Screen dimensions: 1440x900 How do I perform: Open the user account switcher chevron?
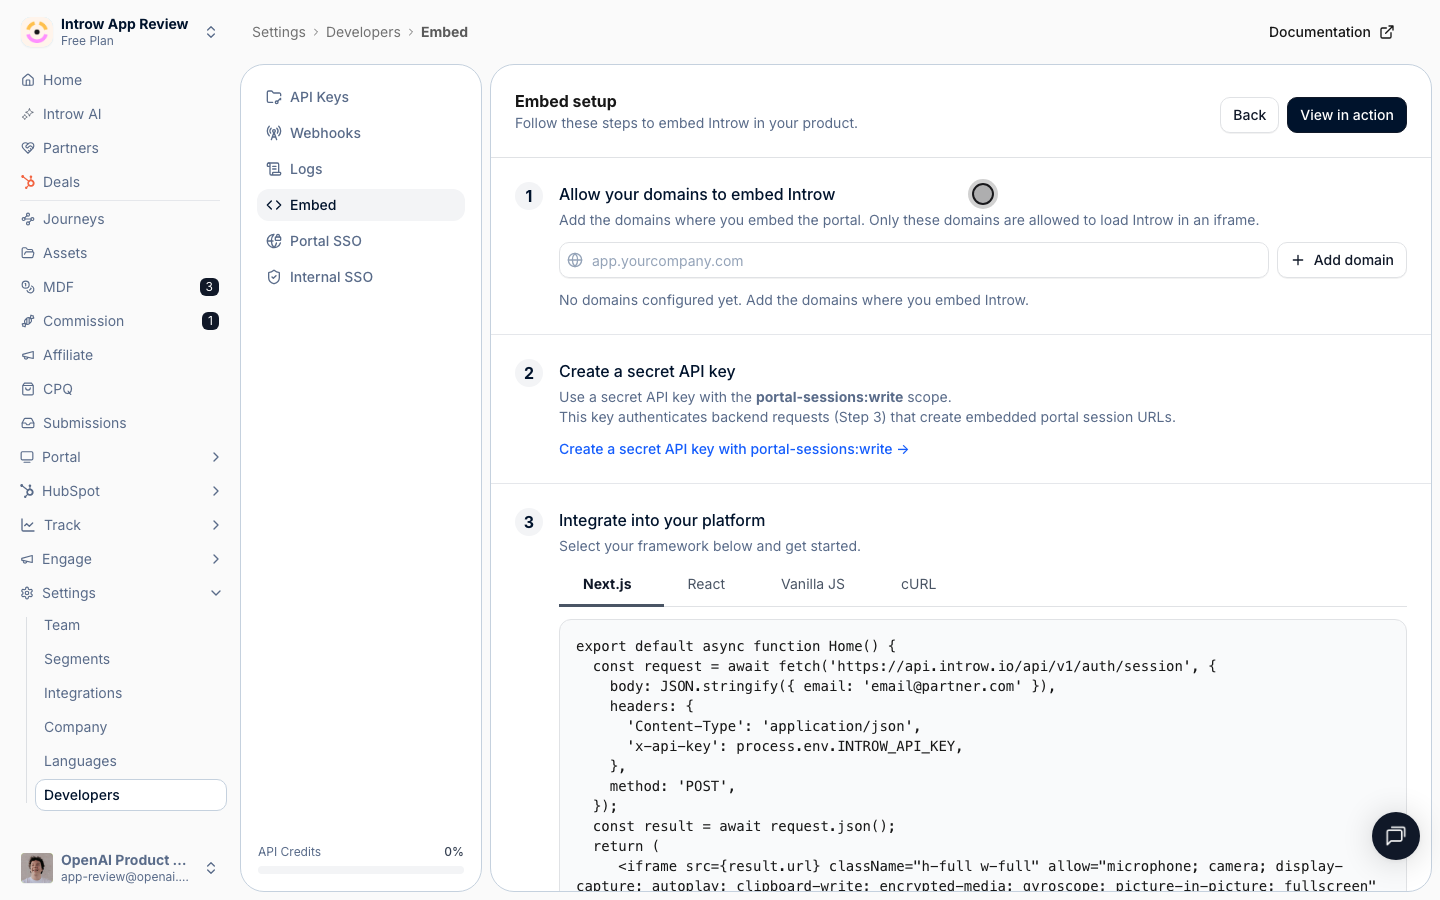211,868
